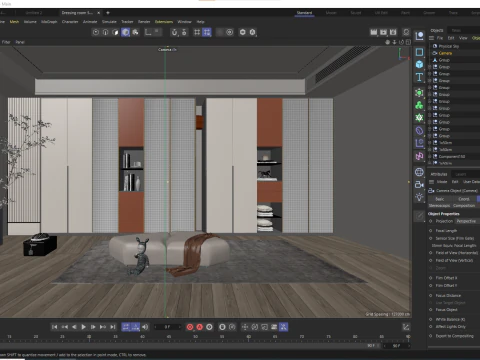Image resolution: width=480 pixels, height=360 pixels.
Task: Select the green Subdivision generator icon
Action: tap(419, 92)
